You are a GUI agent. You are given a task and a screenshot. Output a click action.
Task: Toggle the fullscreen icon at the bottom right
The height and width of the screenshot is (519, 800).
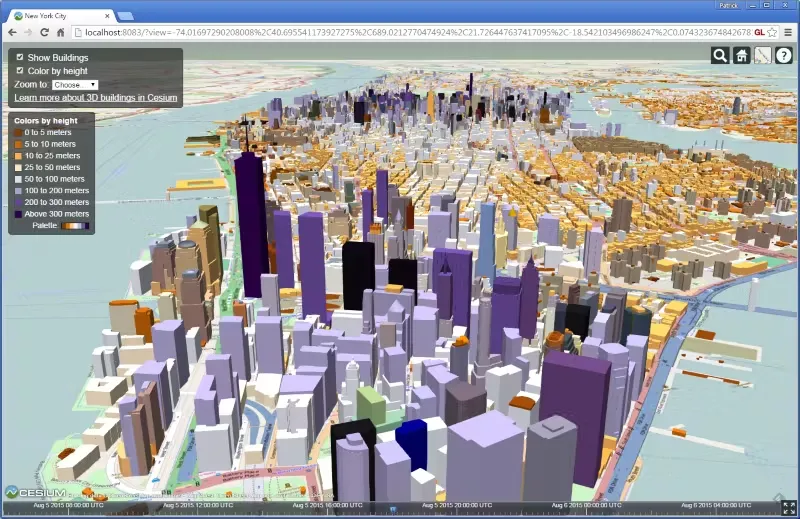[x=789, y=508]
